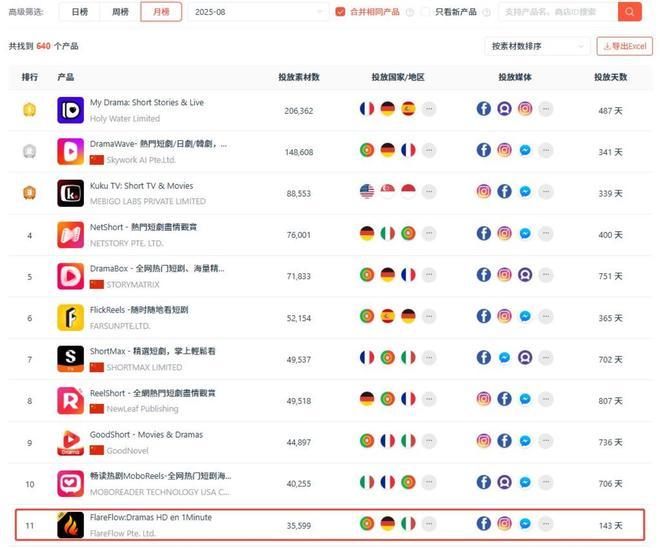
Task: Click Facebook icon in My Drama row
Action: click(x=484, y=109)
